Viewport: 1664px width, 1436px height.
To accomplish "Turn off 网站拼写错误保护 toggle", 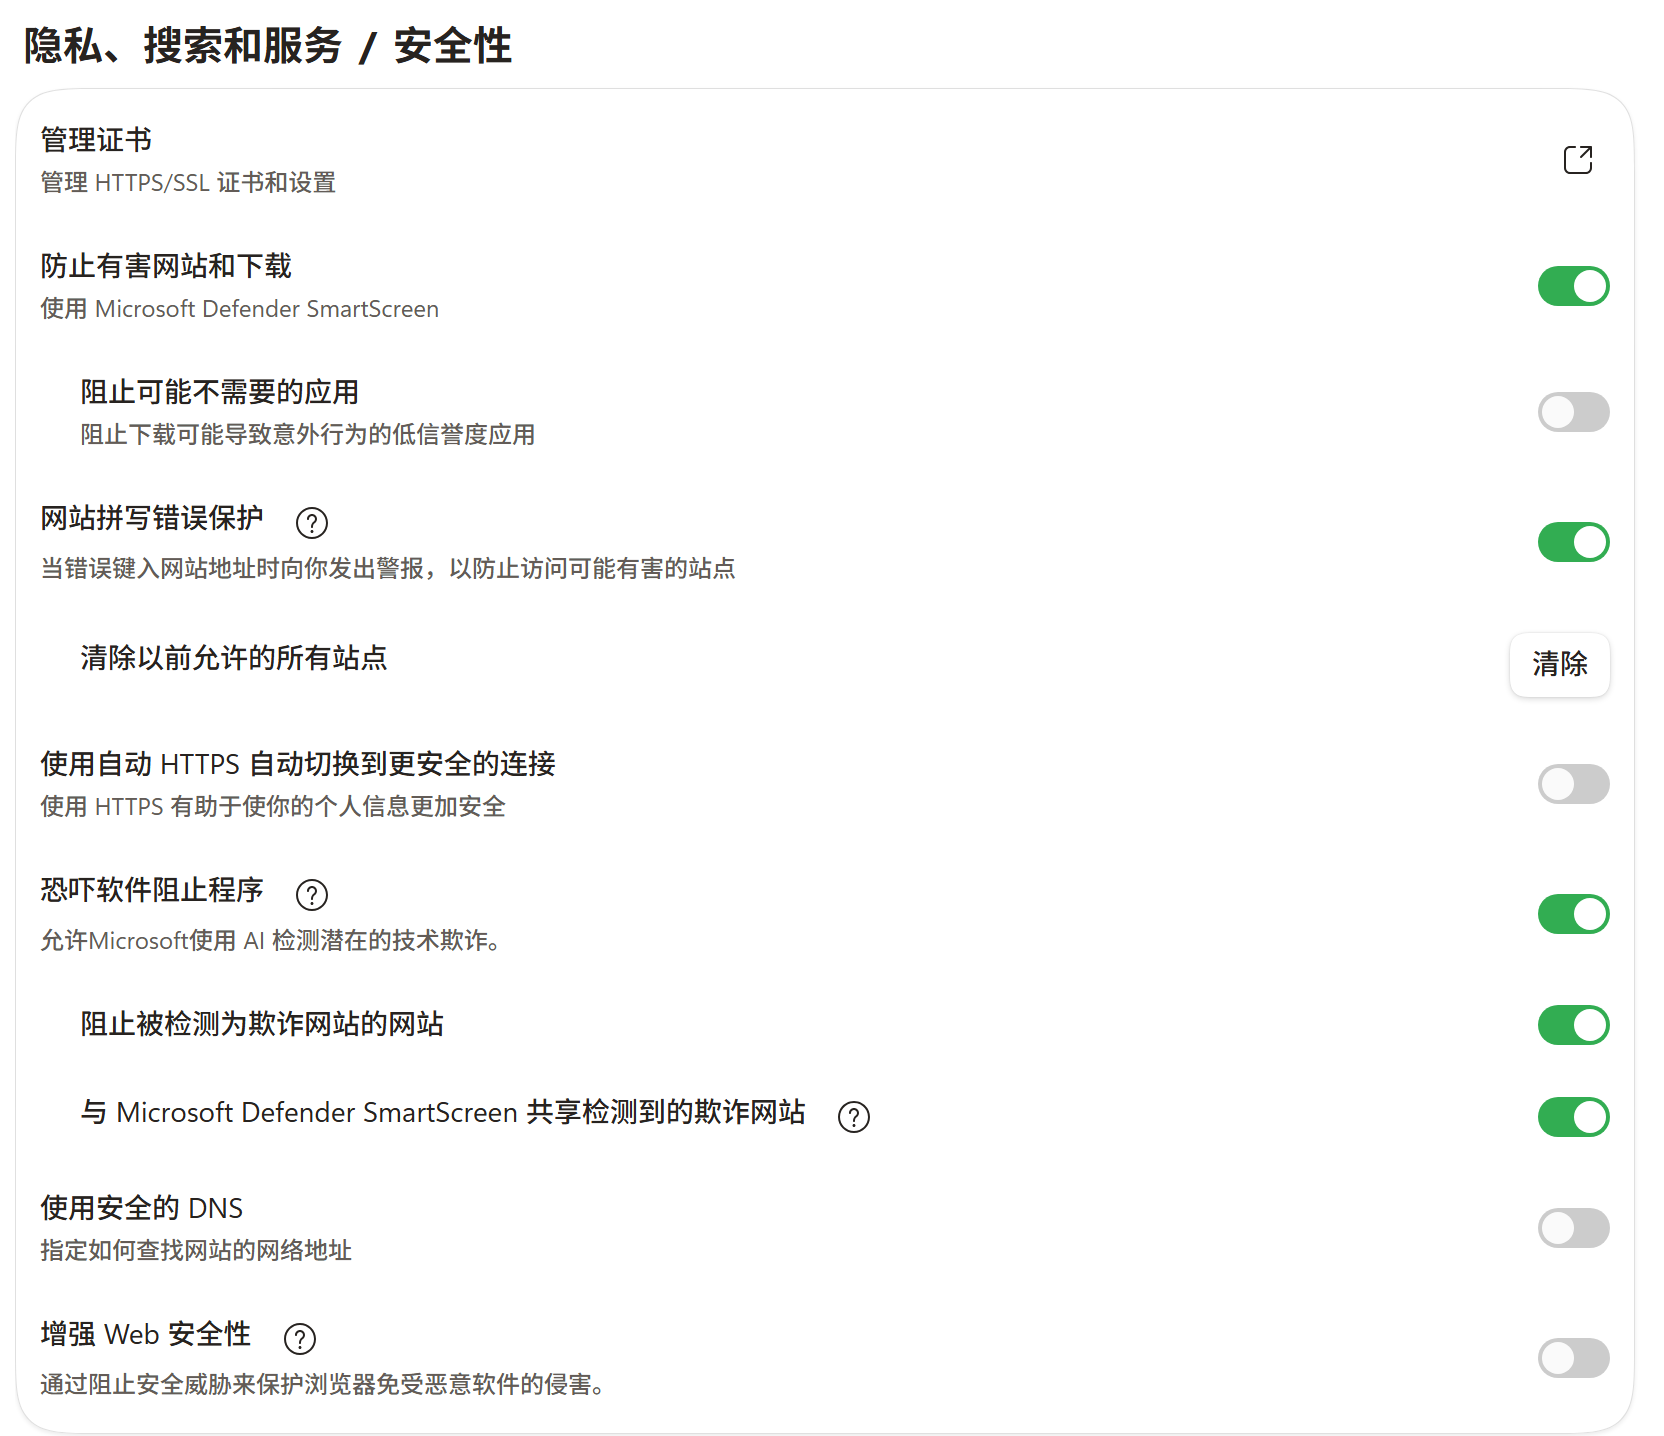I will click(x=1573, y=542).
